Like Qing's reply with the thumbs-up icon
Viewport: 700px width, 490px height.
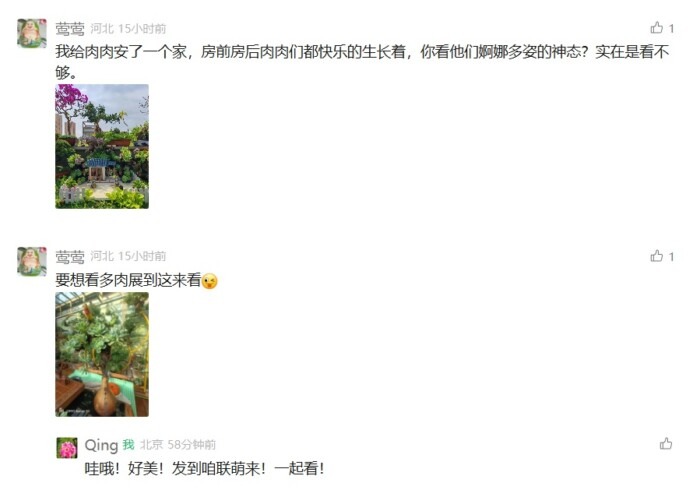[666, 444]
